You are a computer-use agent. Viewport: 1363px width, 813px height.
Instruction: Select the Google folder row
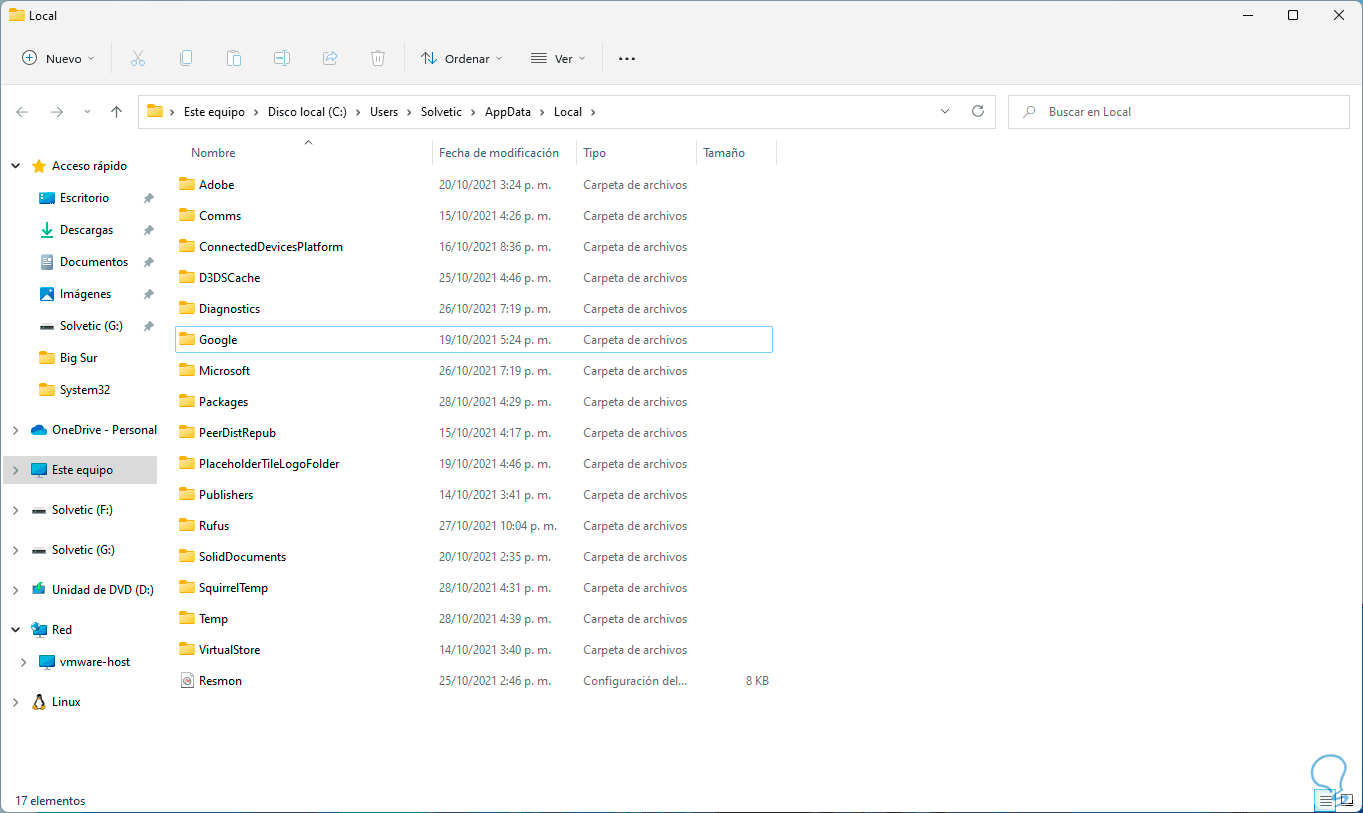point(474,340)
